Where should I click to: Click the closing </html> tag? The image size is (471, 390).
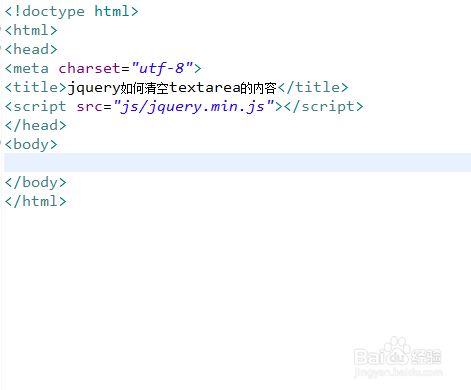pyautogui.click(x=36, y=202)
